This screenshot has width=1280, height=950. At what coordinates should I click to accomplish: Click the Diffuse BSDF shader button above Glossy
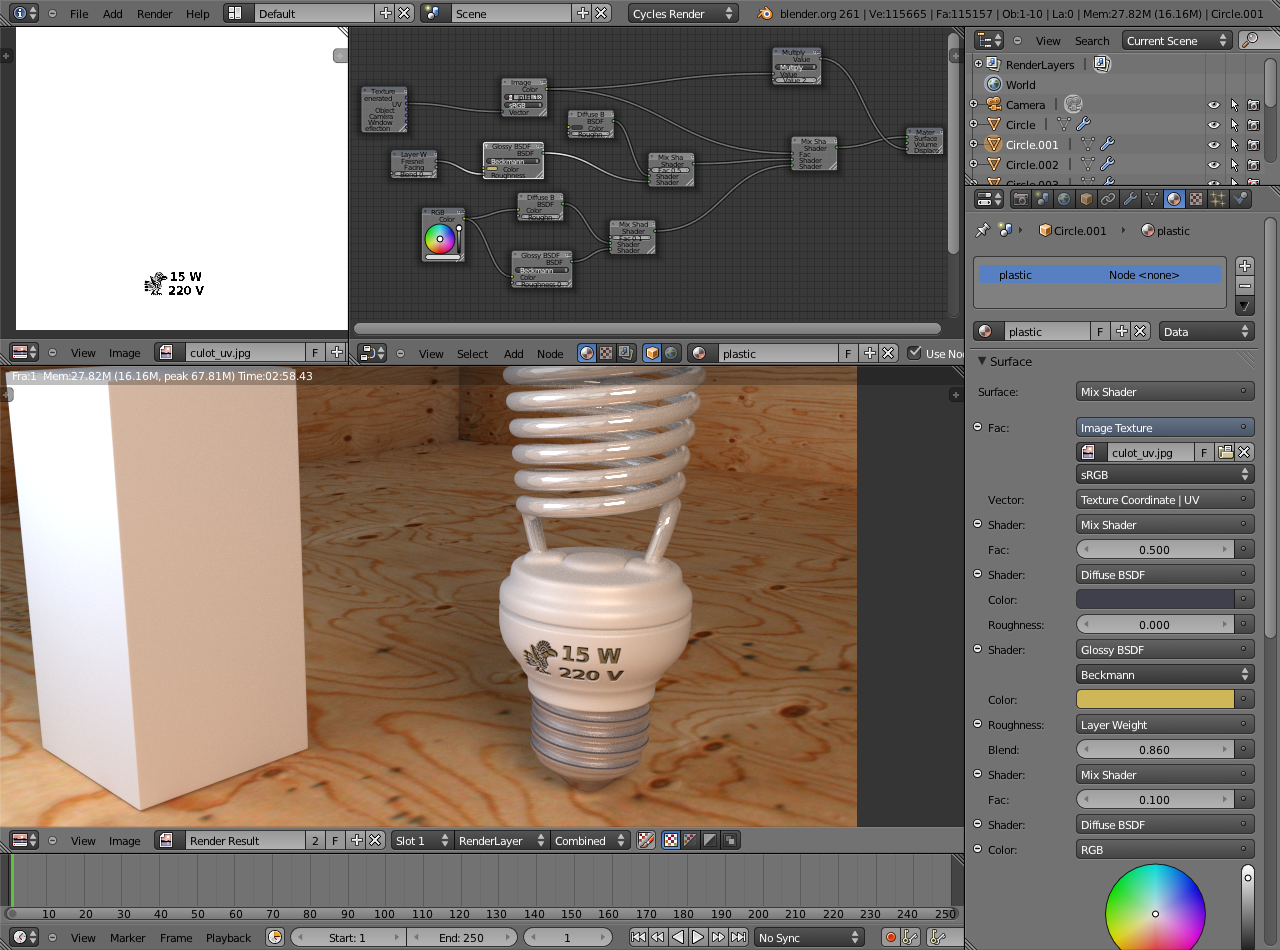(1165, 575)
